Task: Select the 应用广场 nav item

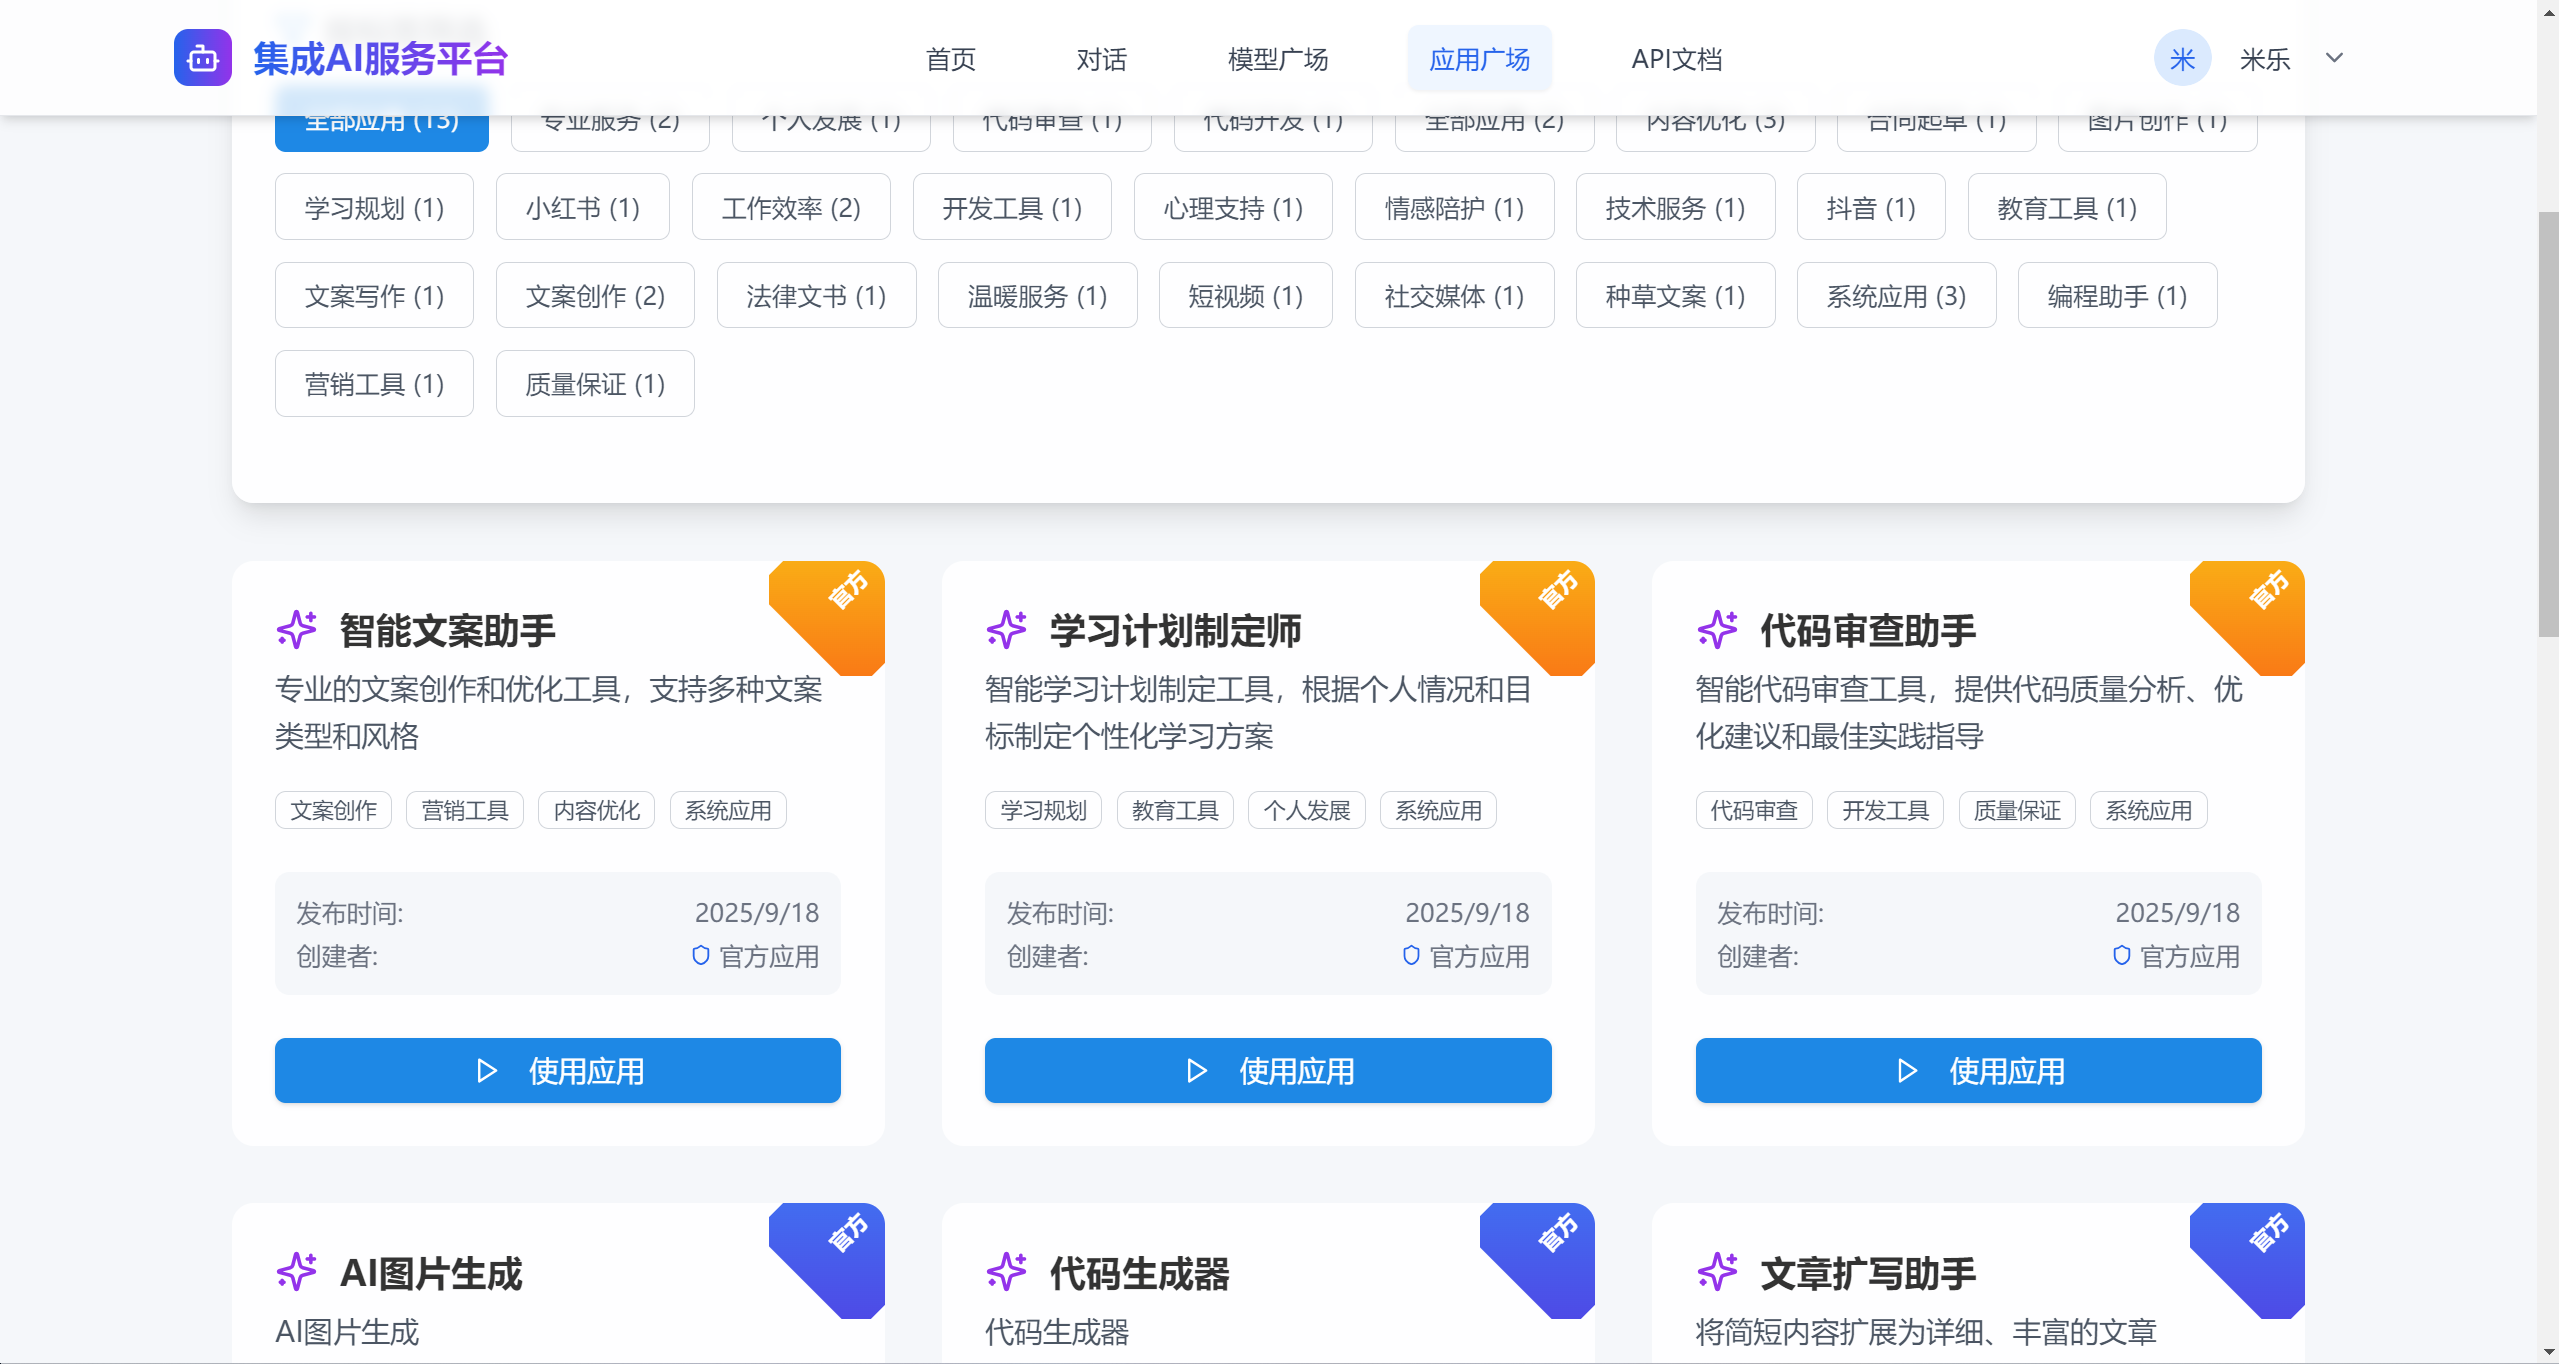Action: point(1480,59)
